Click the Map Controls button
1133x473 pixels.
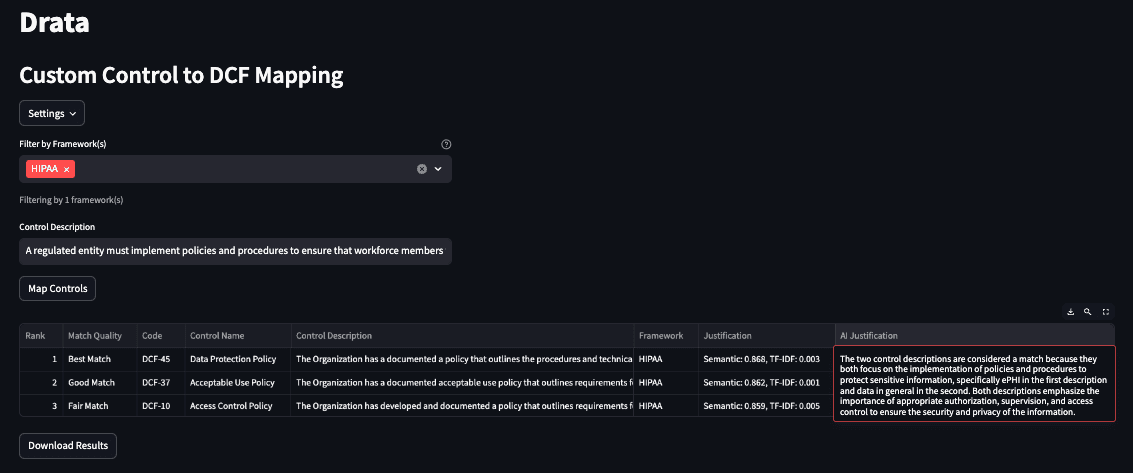(x=58, y=289)
